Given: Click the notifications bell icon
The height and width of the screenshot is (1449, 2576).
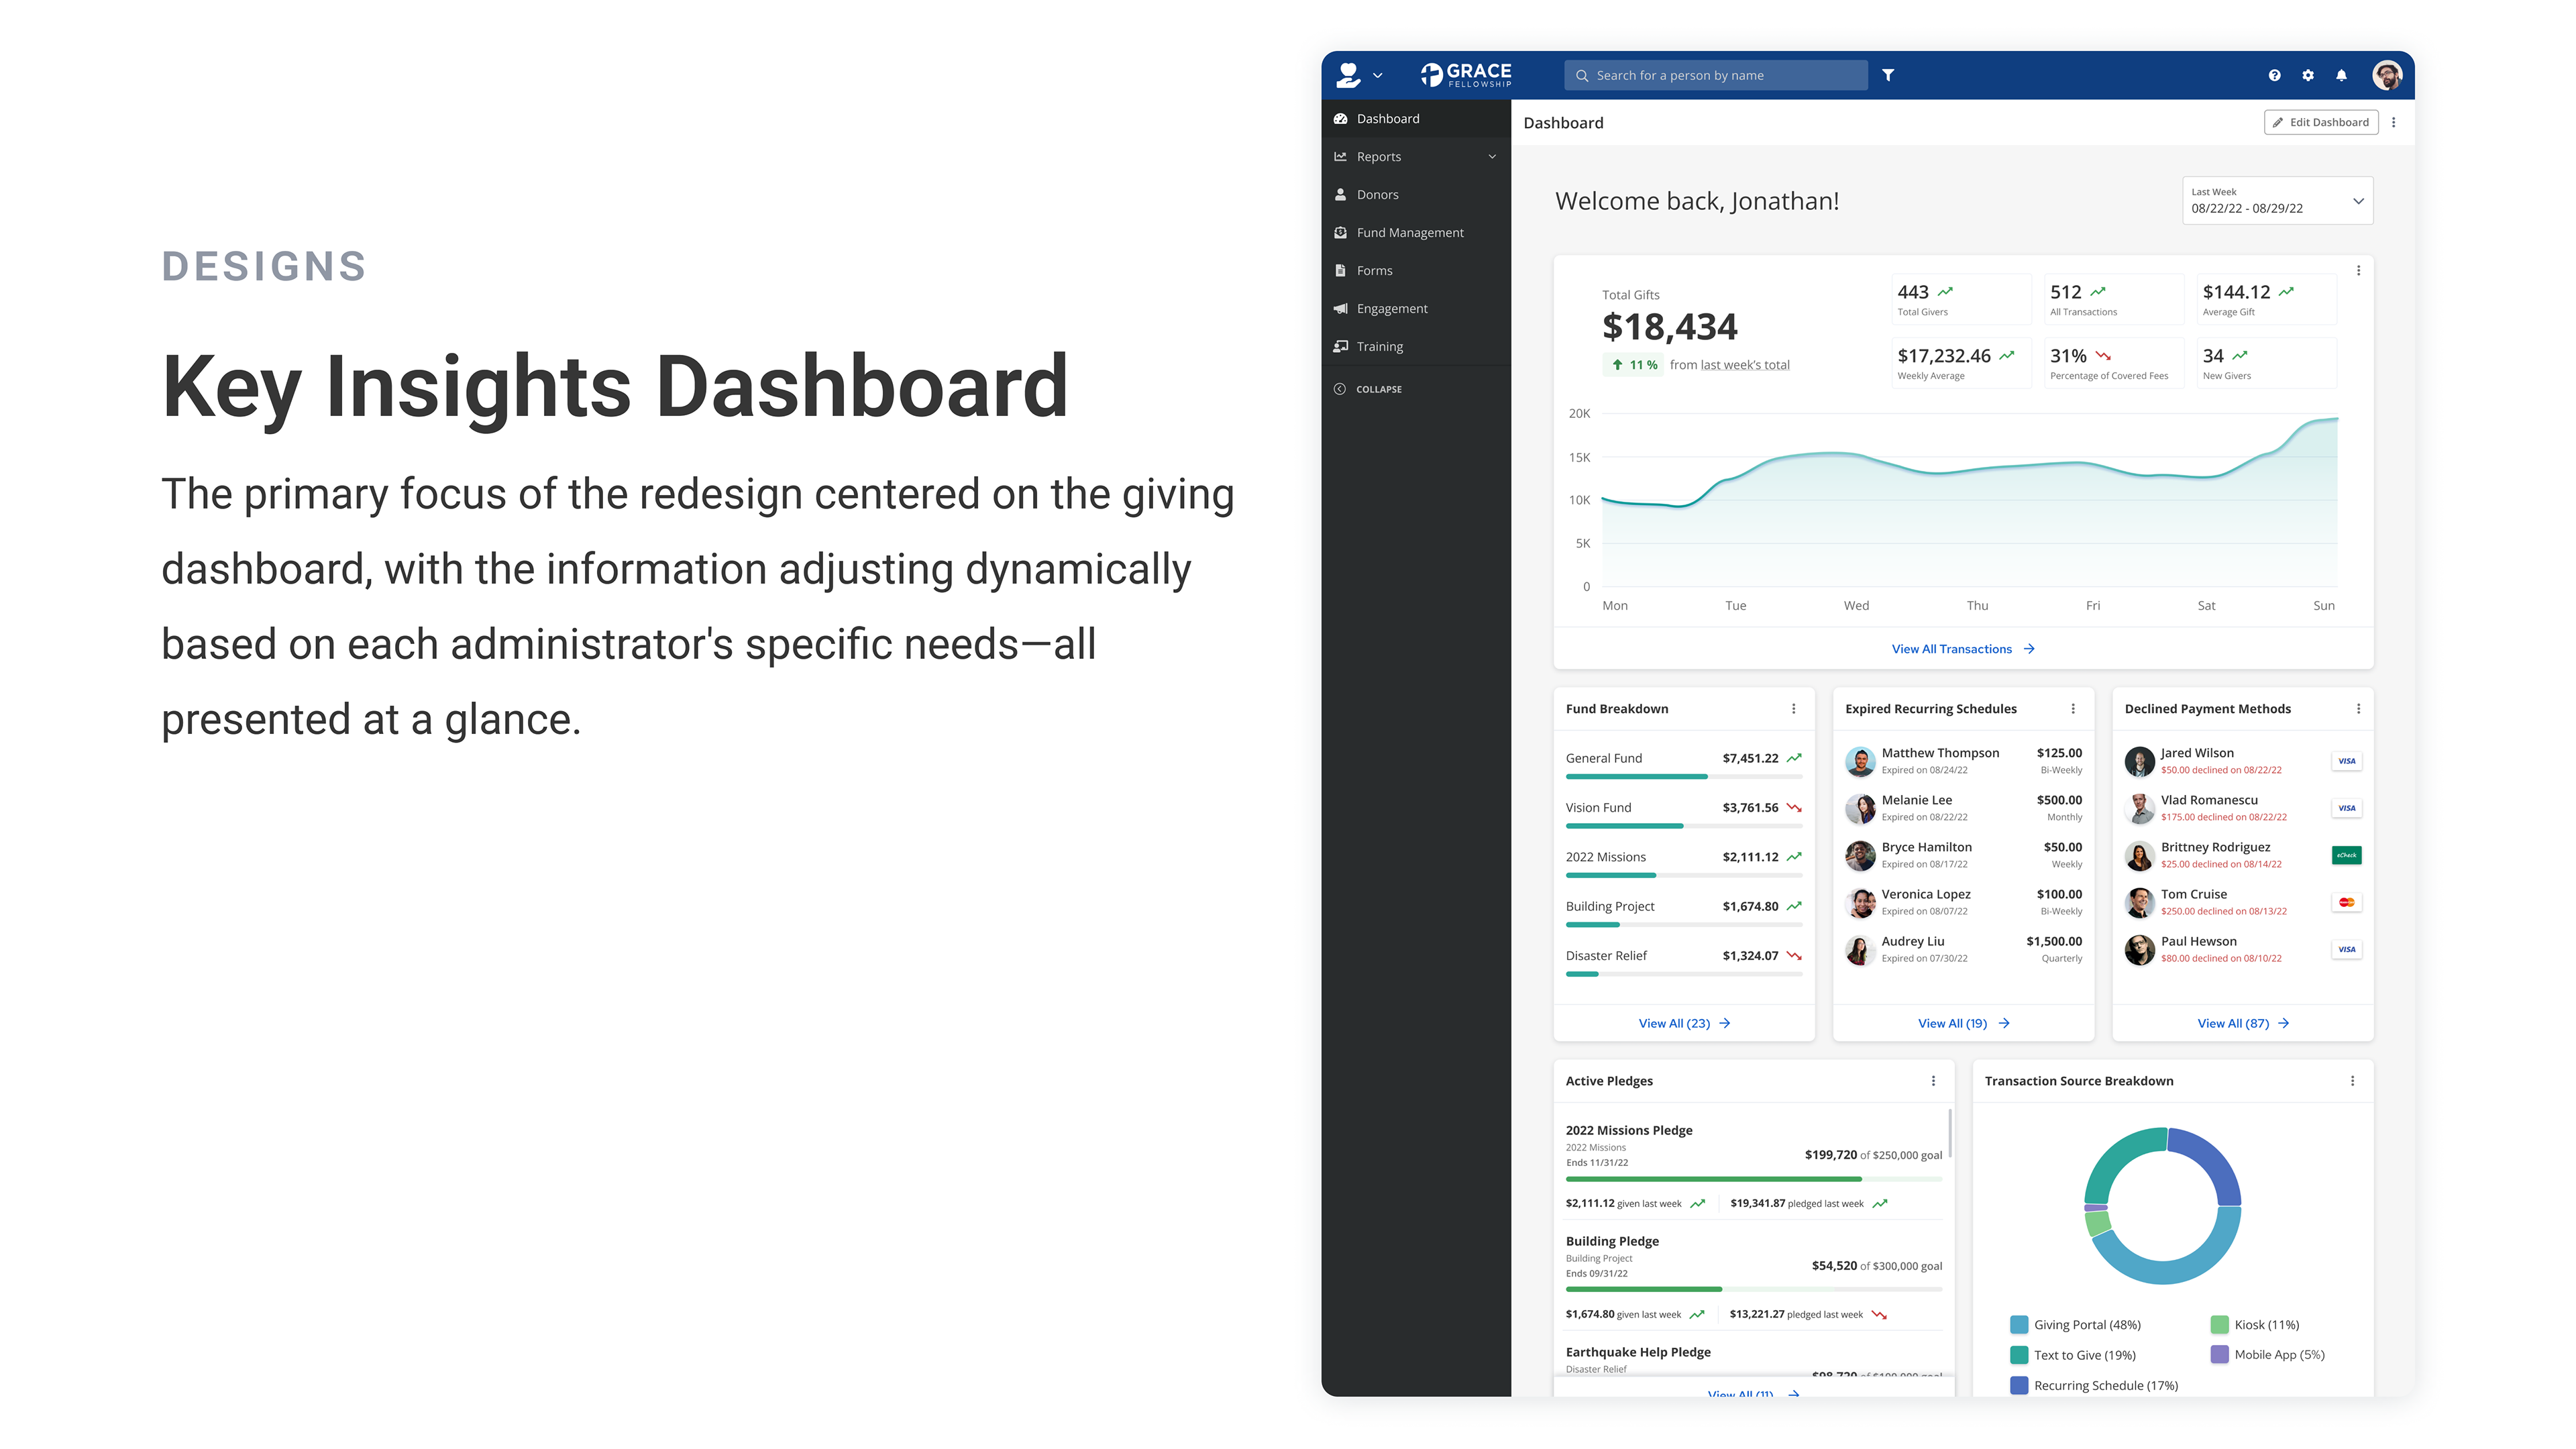Looking at the screenshot, I should point(2341,75).
